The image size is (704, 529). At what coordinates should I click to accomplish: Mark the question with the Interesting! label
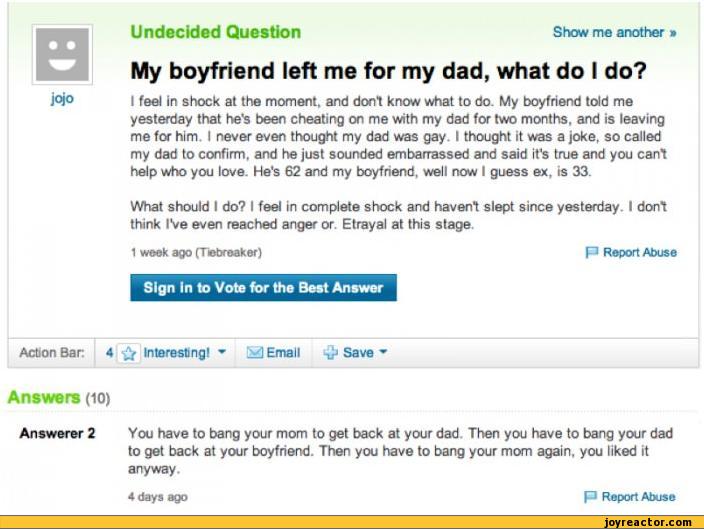click(177, 353)
